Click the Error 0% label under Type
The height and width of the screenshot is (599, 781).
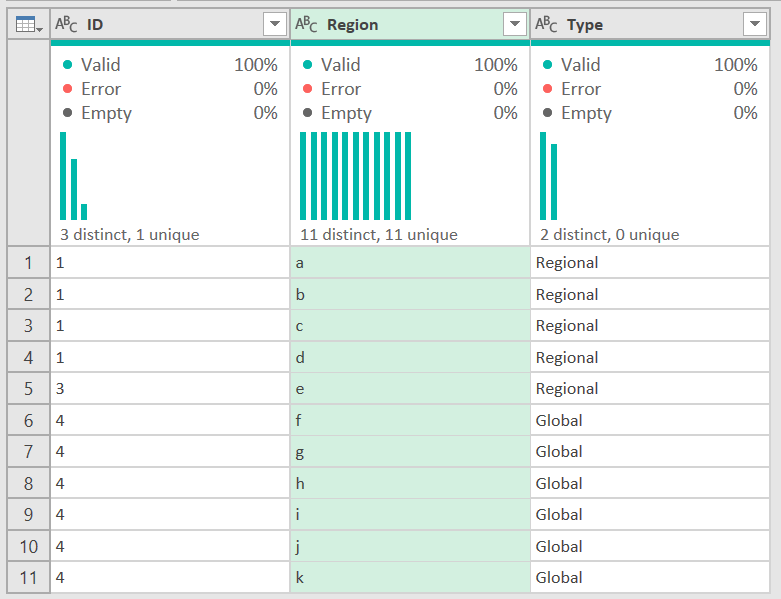click(x=650, y=89)
